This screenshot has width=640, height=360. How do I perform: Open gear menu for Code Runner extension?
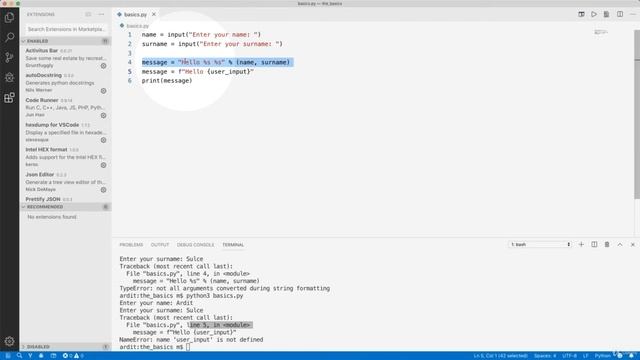[104, 116]
